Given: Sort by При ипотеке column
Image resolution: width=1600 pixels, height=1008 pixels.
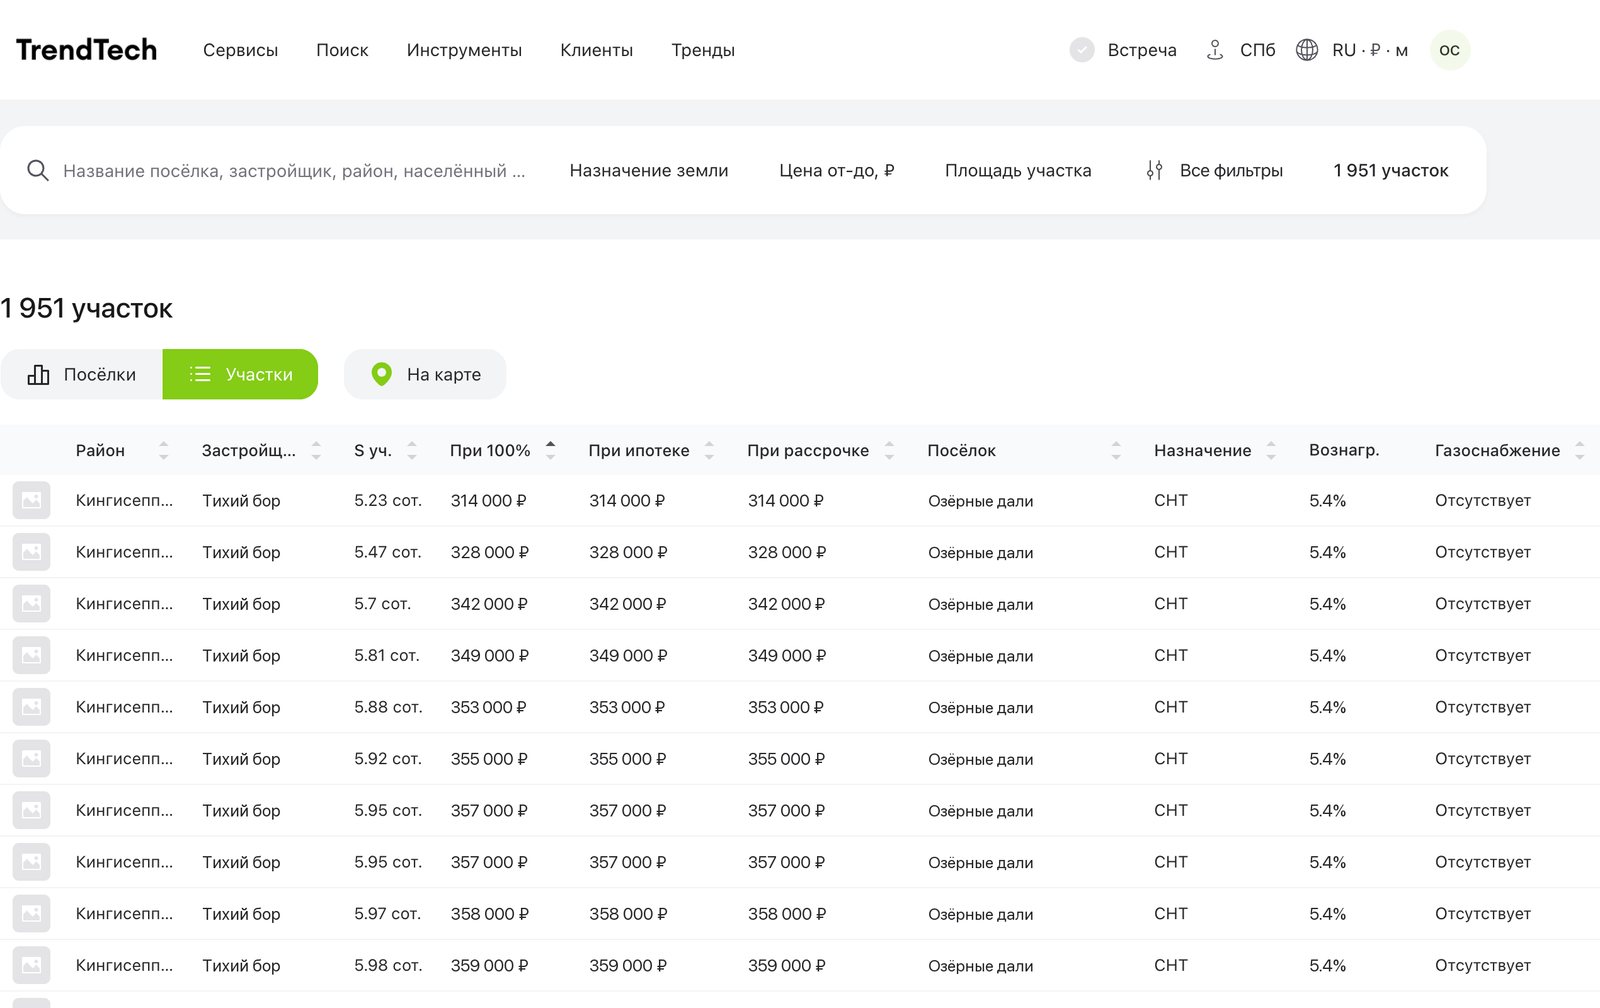Looking at the screenshot, I should (x=709, y=450).
